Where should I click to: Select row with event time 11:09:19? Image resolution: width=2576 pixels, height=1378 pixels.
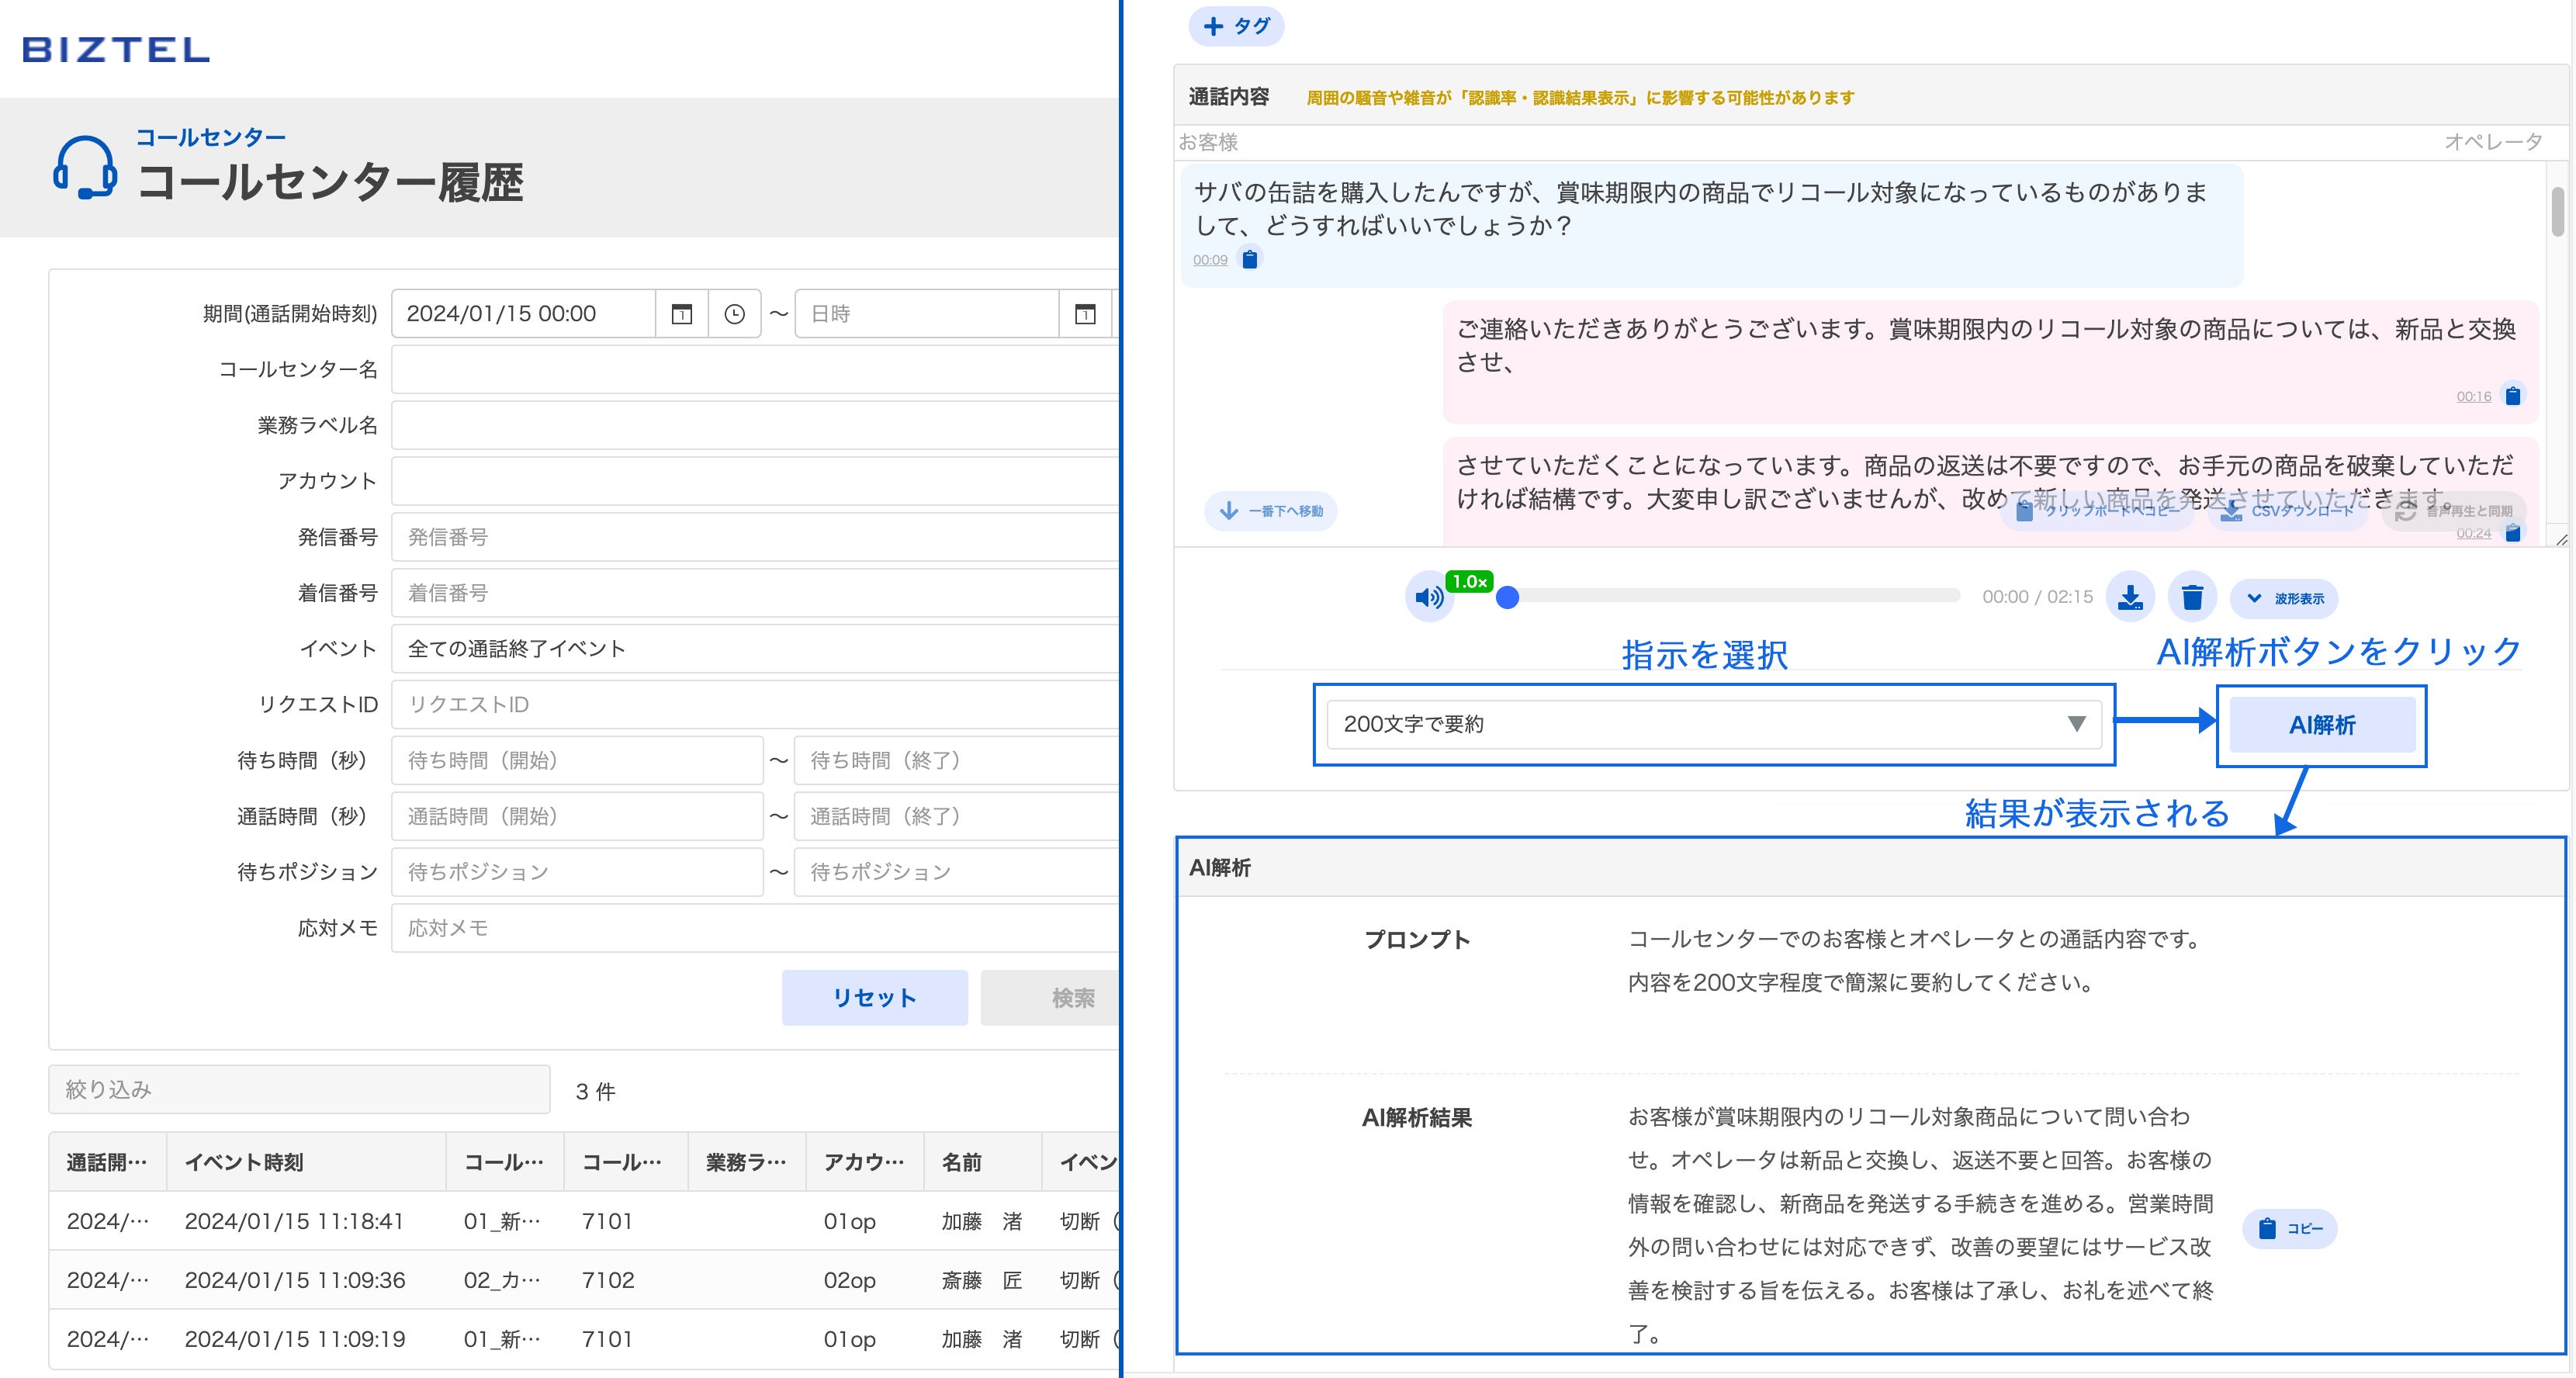(x=584, y=1339)
